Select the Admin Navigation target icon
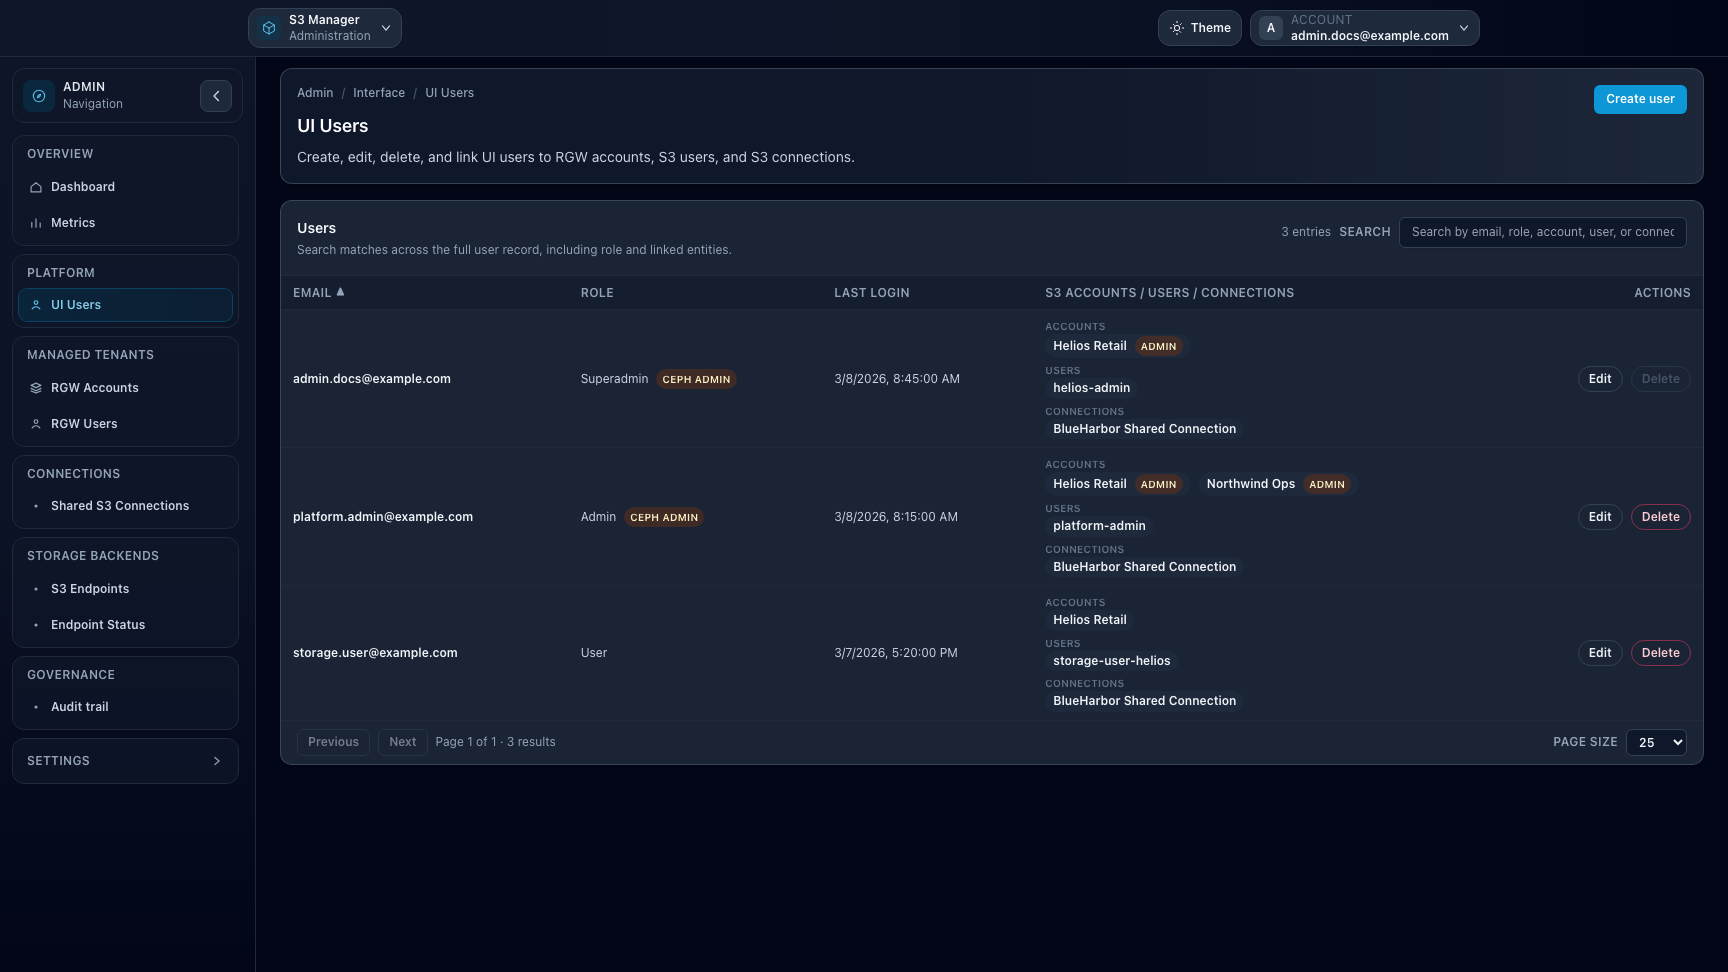The width and height of the screenshot is (1728, 972). coord(38,96)
